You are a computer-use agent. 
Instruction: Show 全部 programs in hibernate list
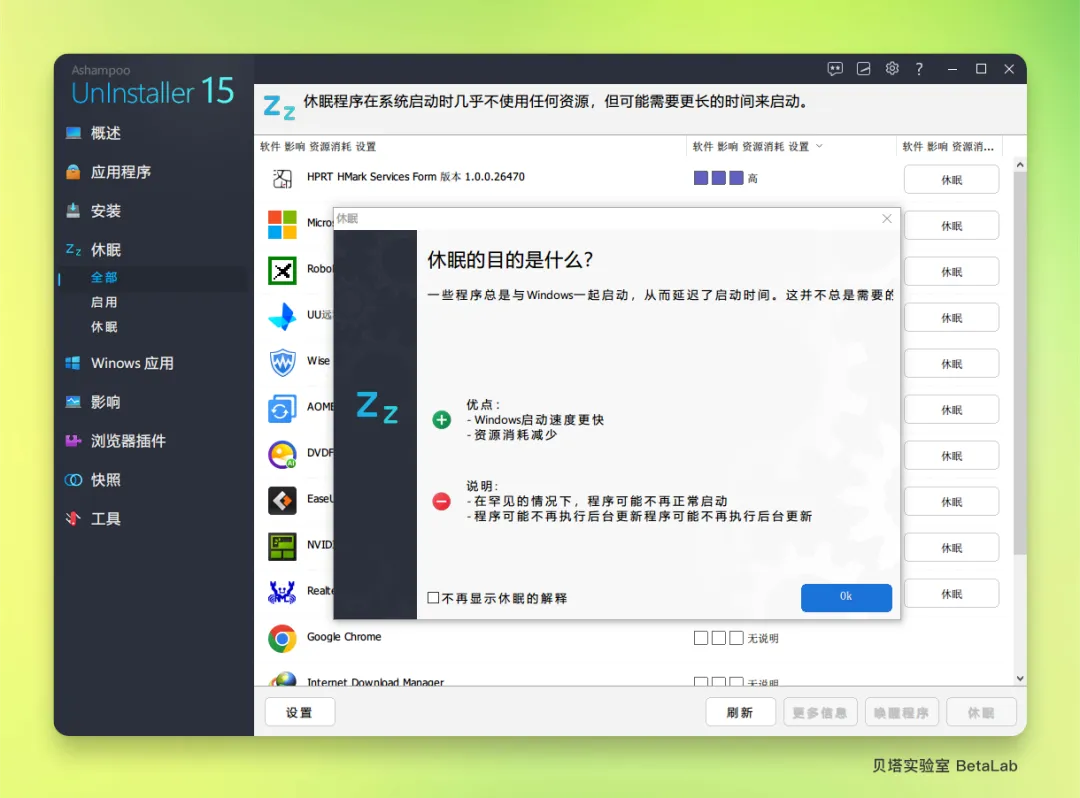(x=104, y=277)
